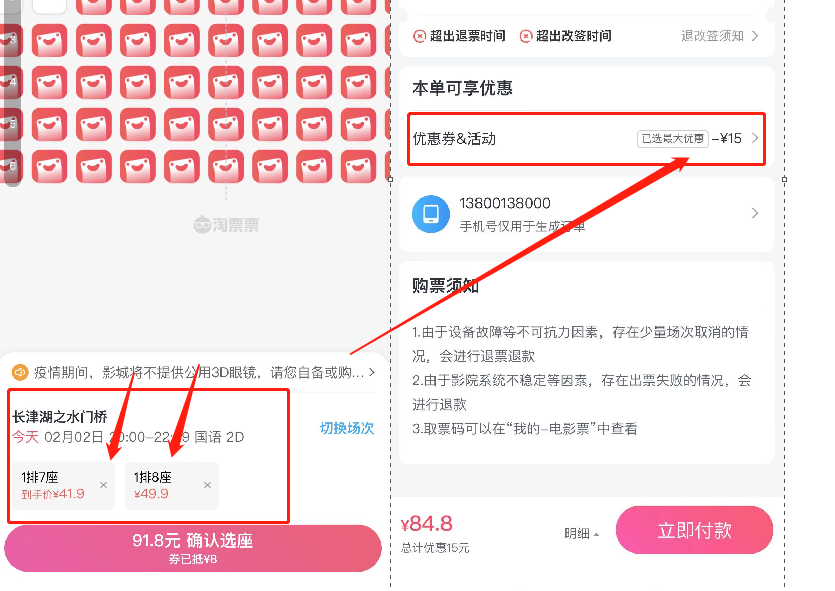Click the ¥84.8 total price
Image resolution: width=835 pixels, height=591 pixels.
tap(427, 524)
